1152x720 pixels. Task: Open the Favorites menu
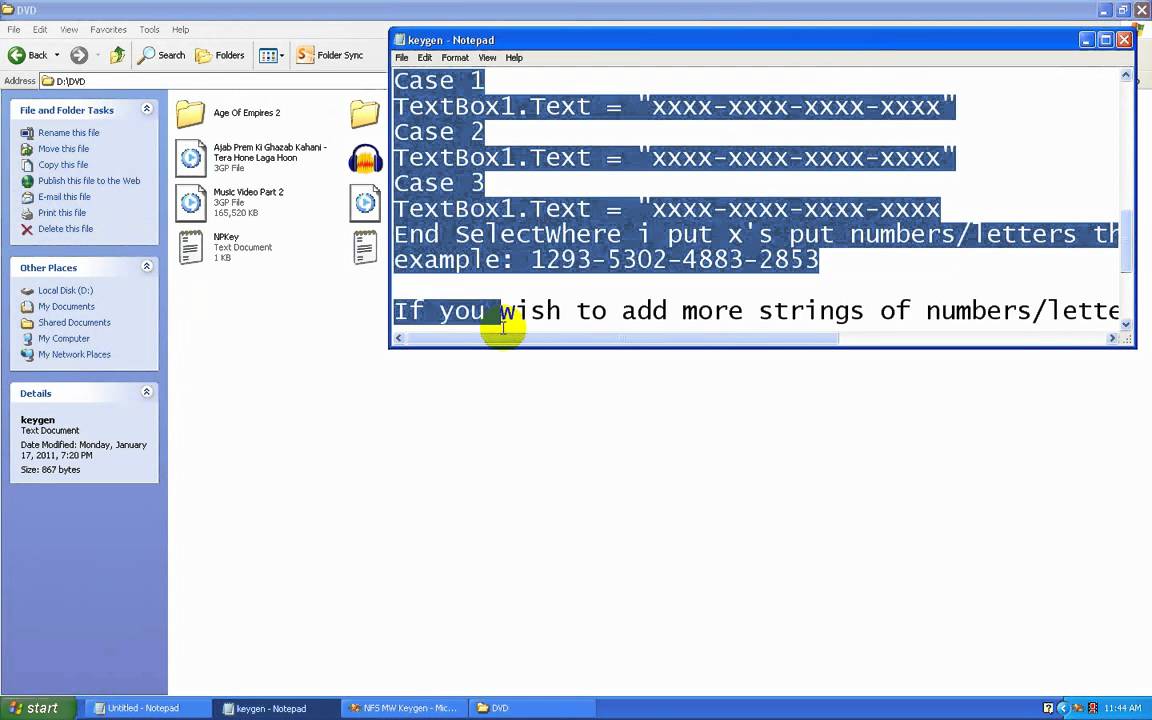pos(108,29)
